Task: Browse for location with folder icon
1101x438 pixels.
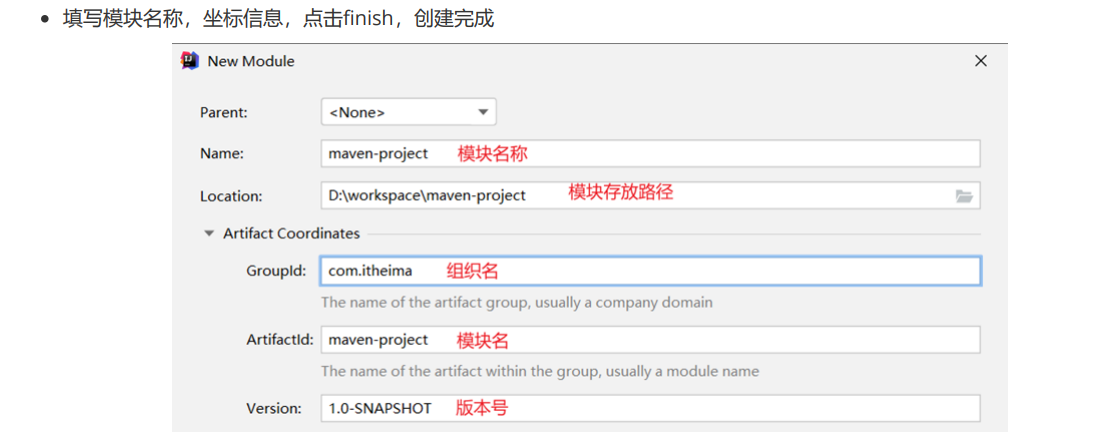Action: click(x=964, y=196)
